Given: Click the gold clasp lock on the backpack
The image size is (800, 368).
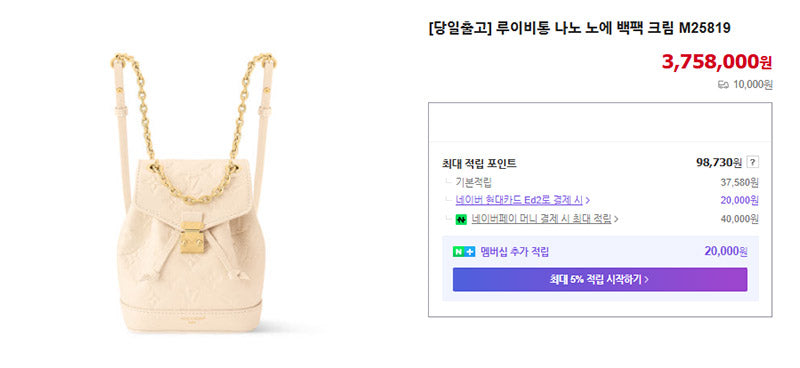Looking at the screenshot, I should point(192,237).
